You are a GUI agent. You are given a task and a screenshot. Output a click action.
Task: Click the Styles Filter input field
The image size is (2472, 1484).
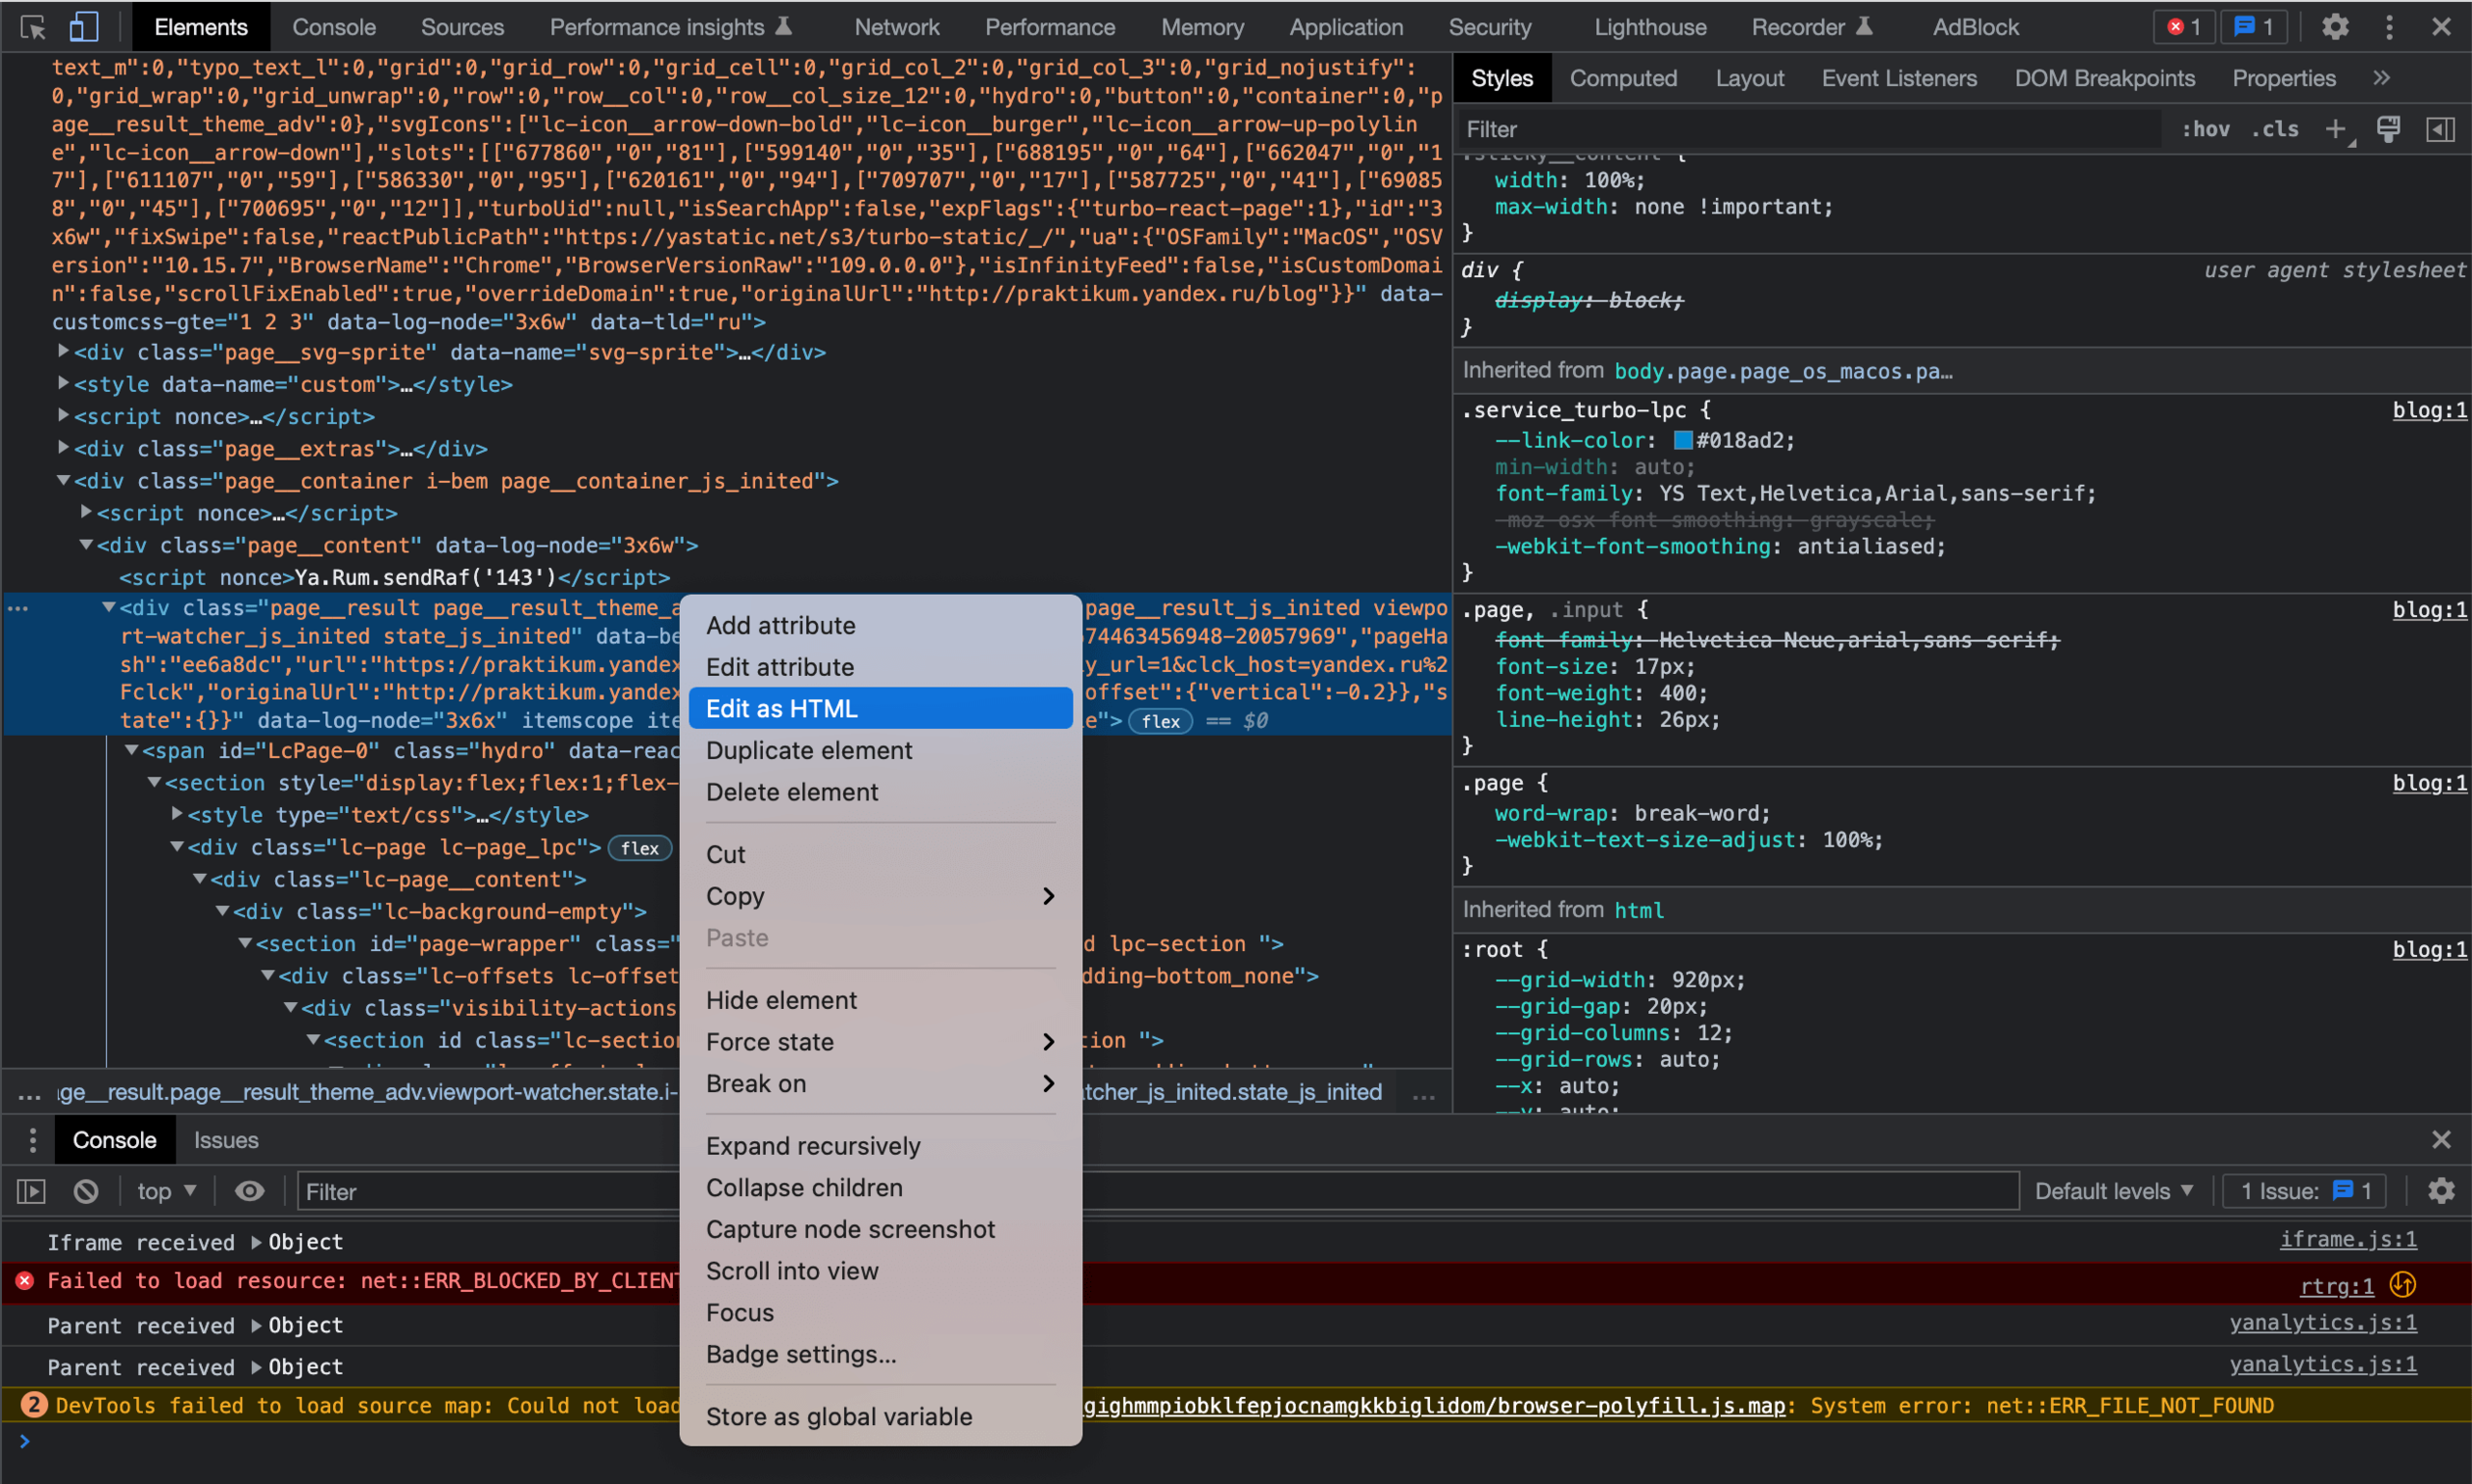tap(1800, 129)
